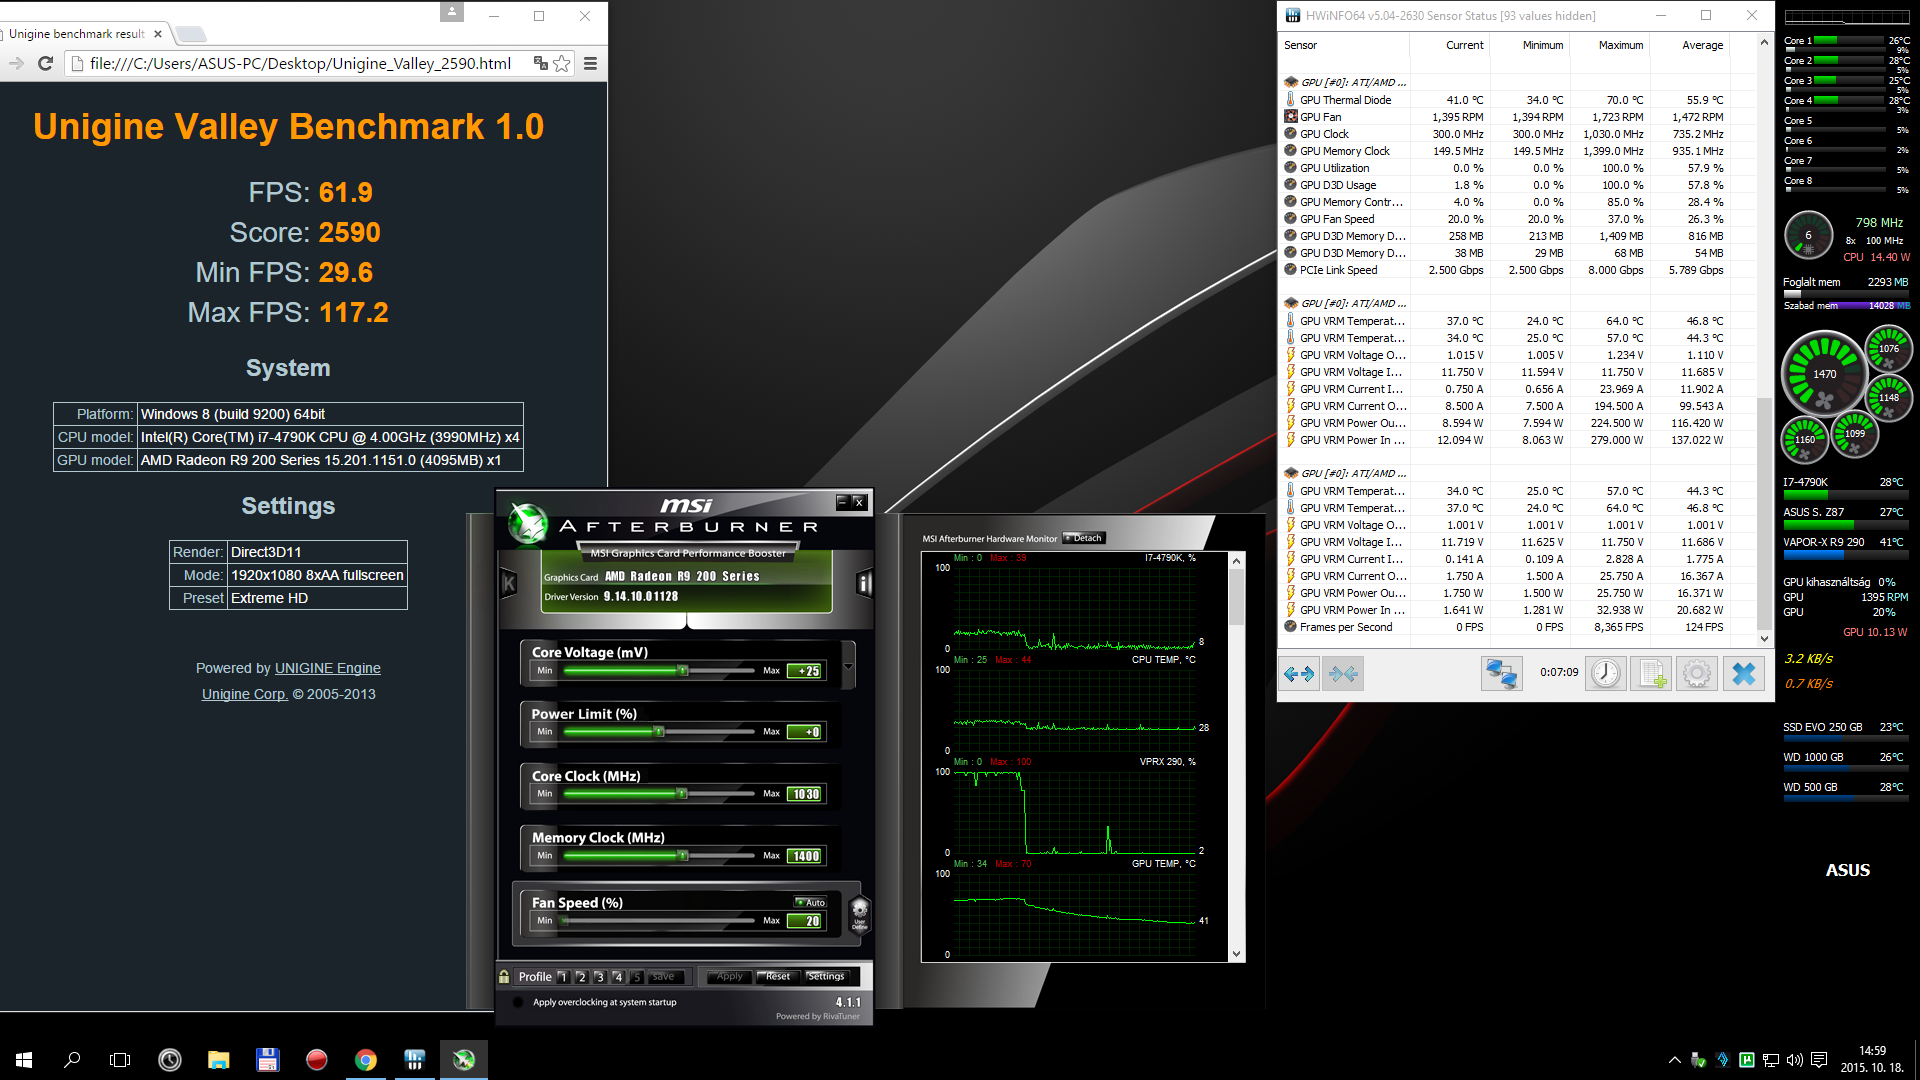This screenshot has height=1080, width=1920.
Task: Click HWiNFO shrink window arrows icon
Action: pyautogui.click(x=1343, y=674)
